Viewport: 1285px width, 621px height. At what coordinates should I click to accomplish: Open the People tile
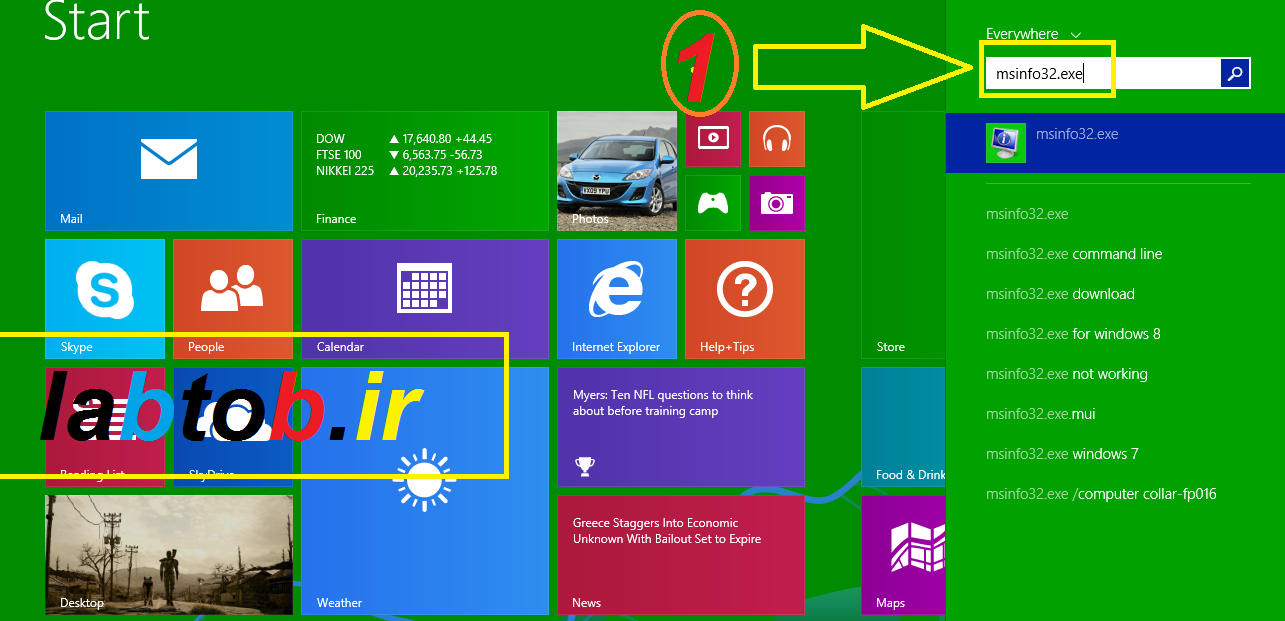click(233, 299)
